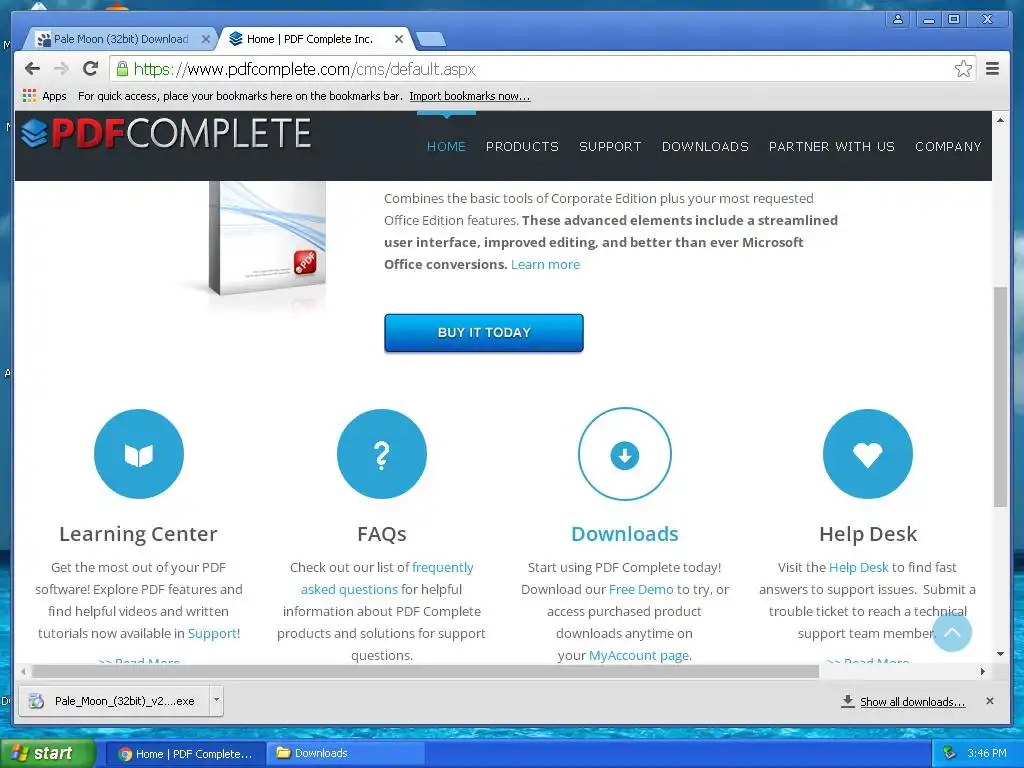This screenshot has height=768, width=1024.
Task: Click the Help Desk heading
Action: point(868,534)
